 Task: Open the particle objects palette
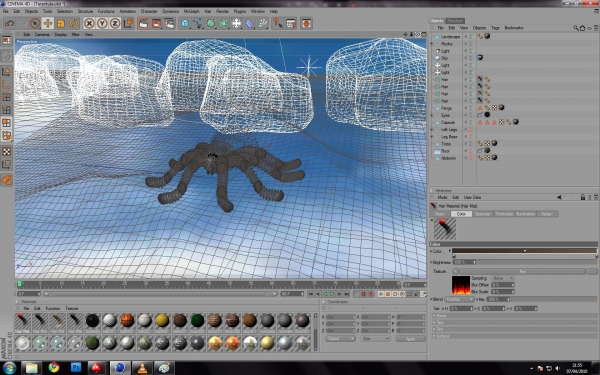point(262,23)
